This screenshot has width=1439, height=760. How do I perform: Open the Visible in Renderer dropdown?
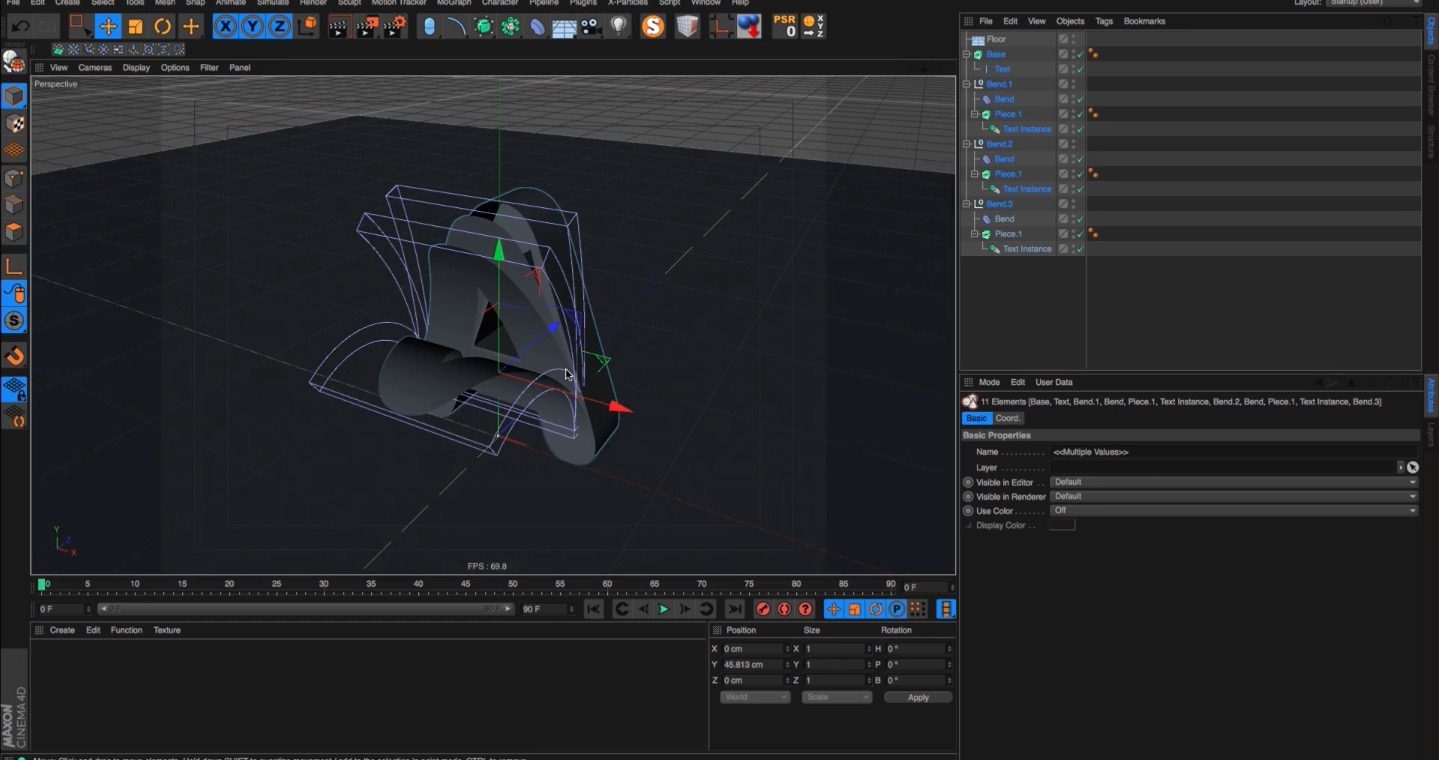(x=1234, y=496)
